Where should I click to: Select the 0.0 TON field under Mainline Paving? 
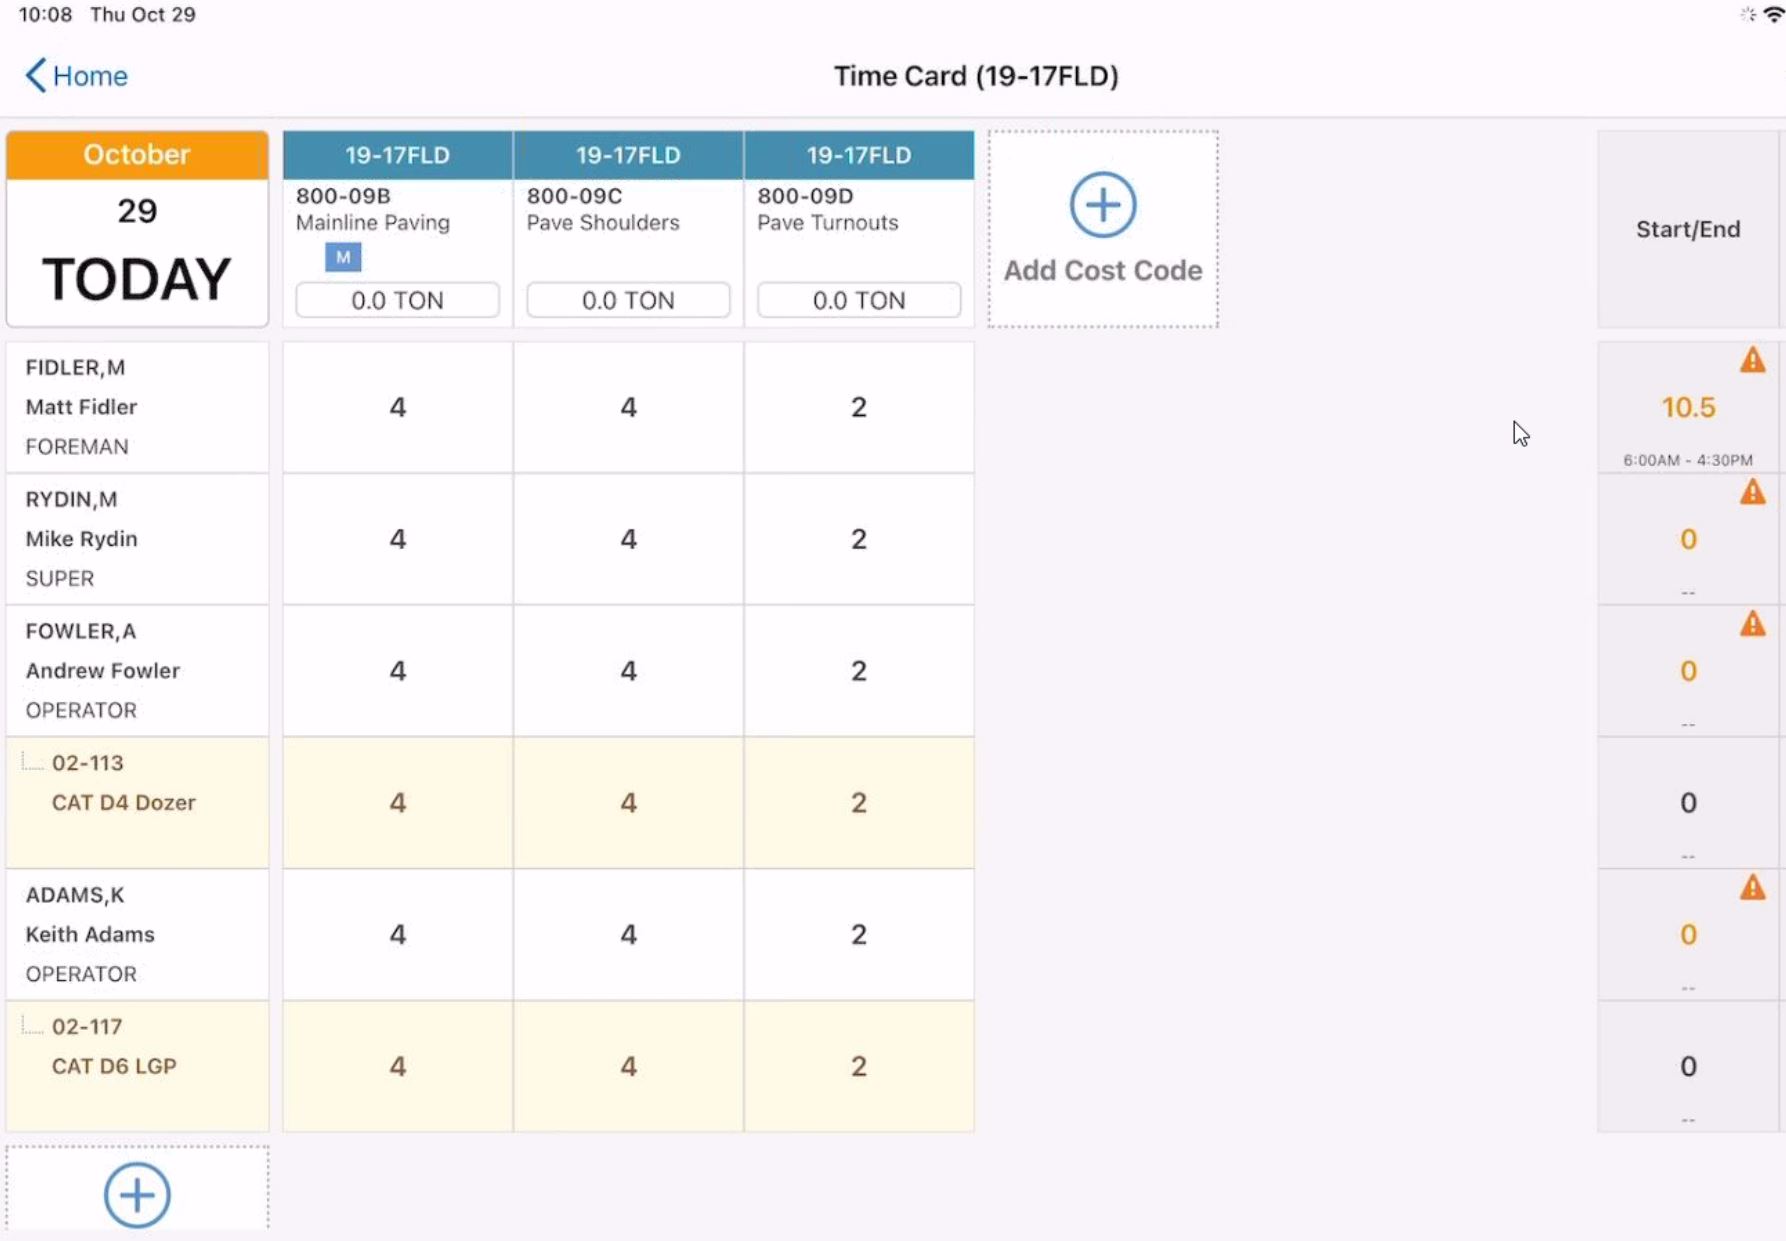click(x=397, y=300)
